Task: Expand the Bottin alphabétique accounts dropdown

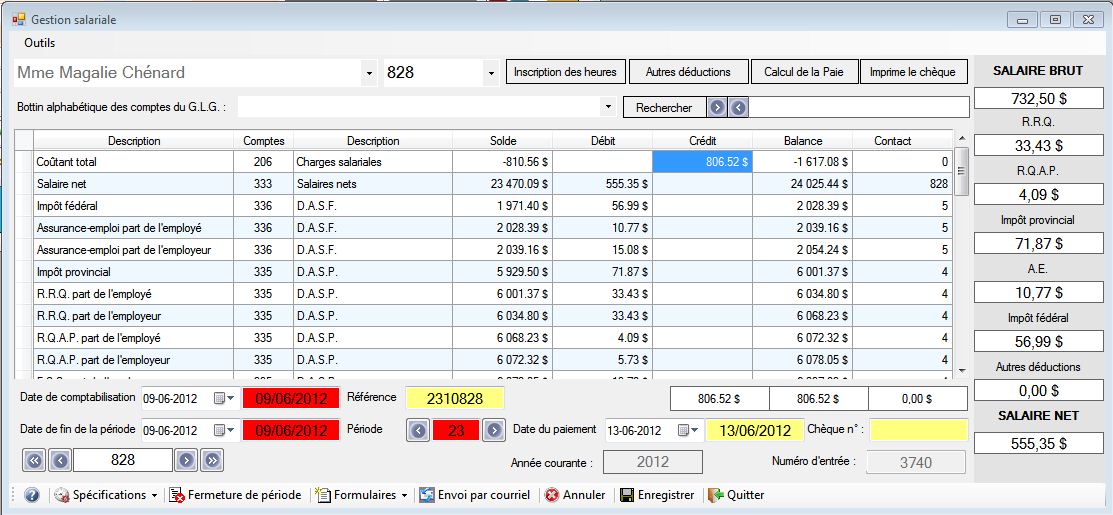Action: pos(608,106)
